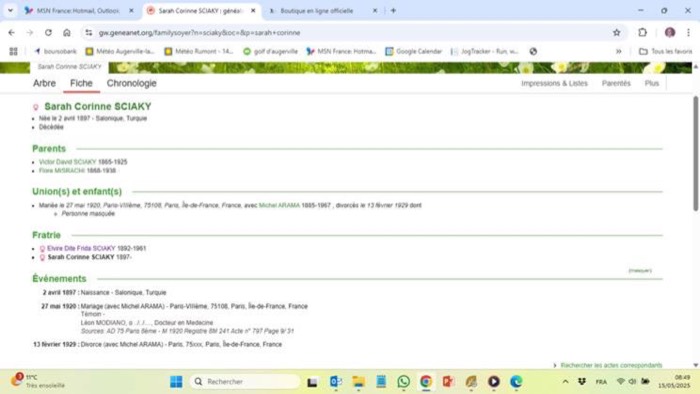The image size is (700, 394).
Task: Open WhatsApp from the taskbar
Action: 404,382
